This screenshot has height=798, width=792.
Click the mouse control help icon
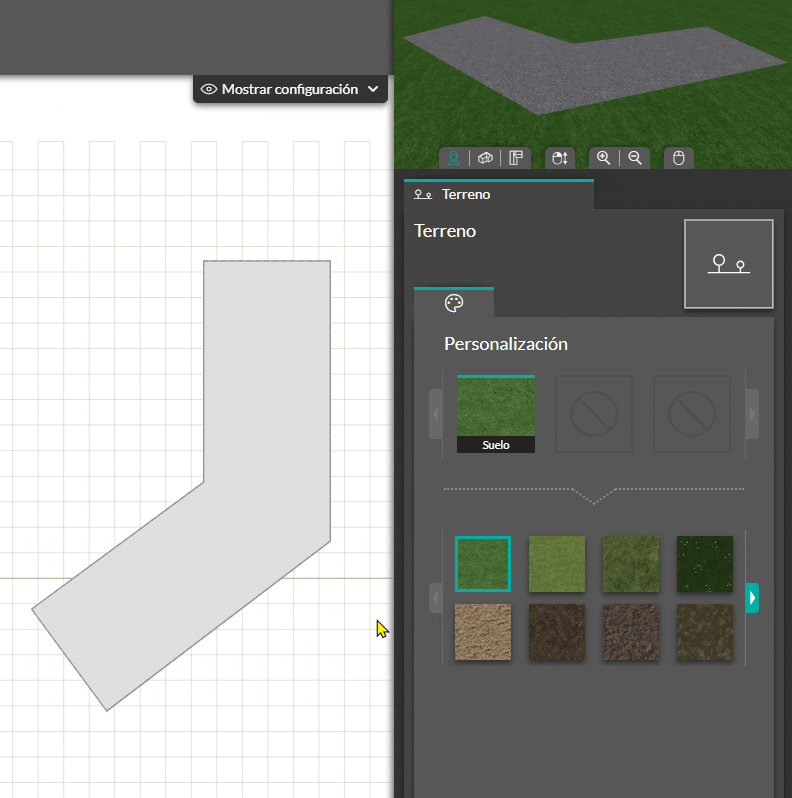[x=678, y=158]
